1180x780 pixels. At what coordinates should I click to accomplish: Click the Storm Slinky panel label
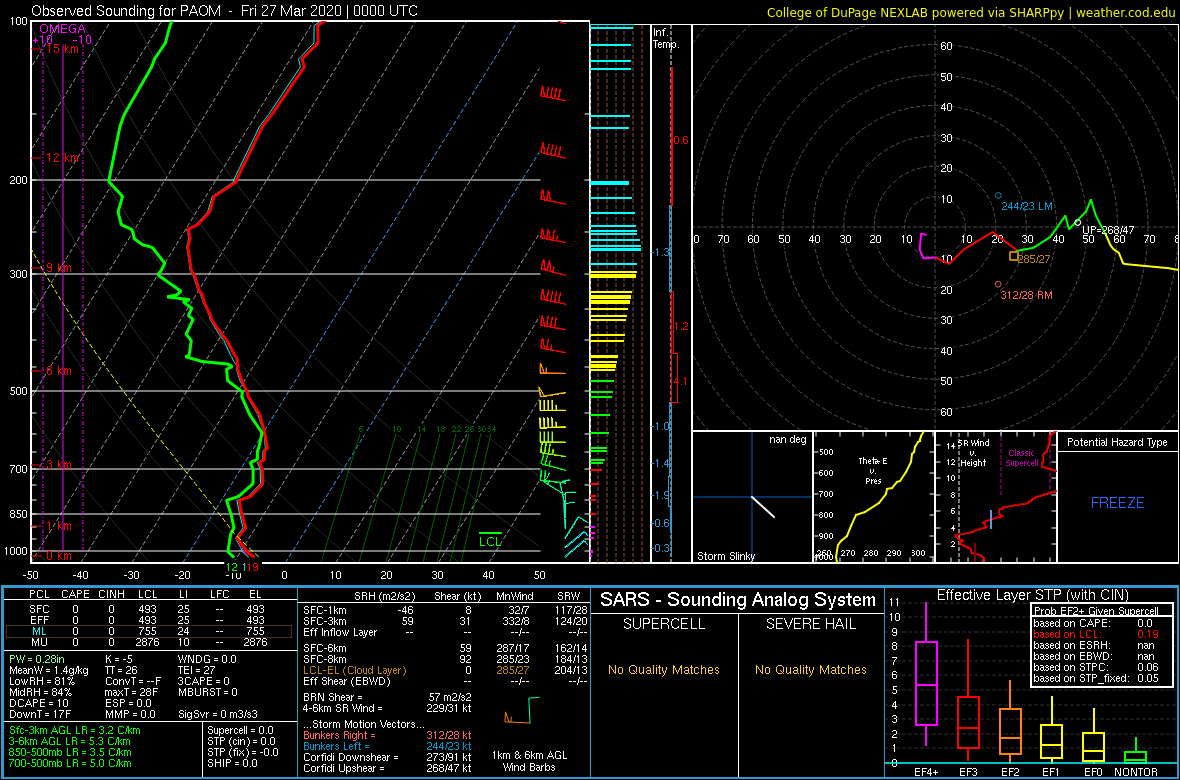point(727,556)
